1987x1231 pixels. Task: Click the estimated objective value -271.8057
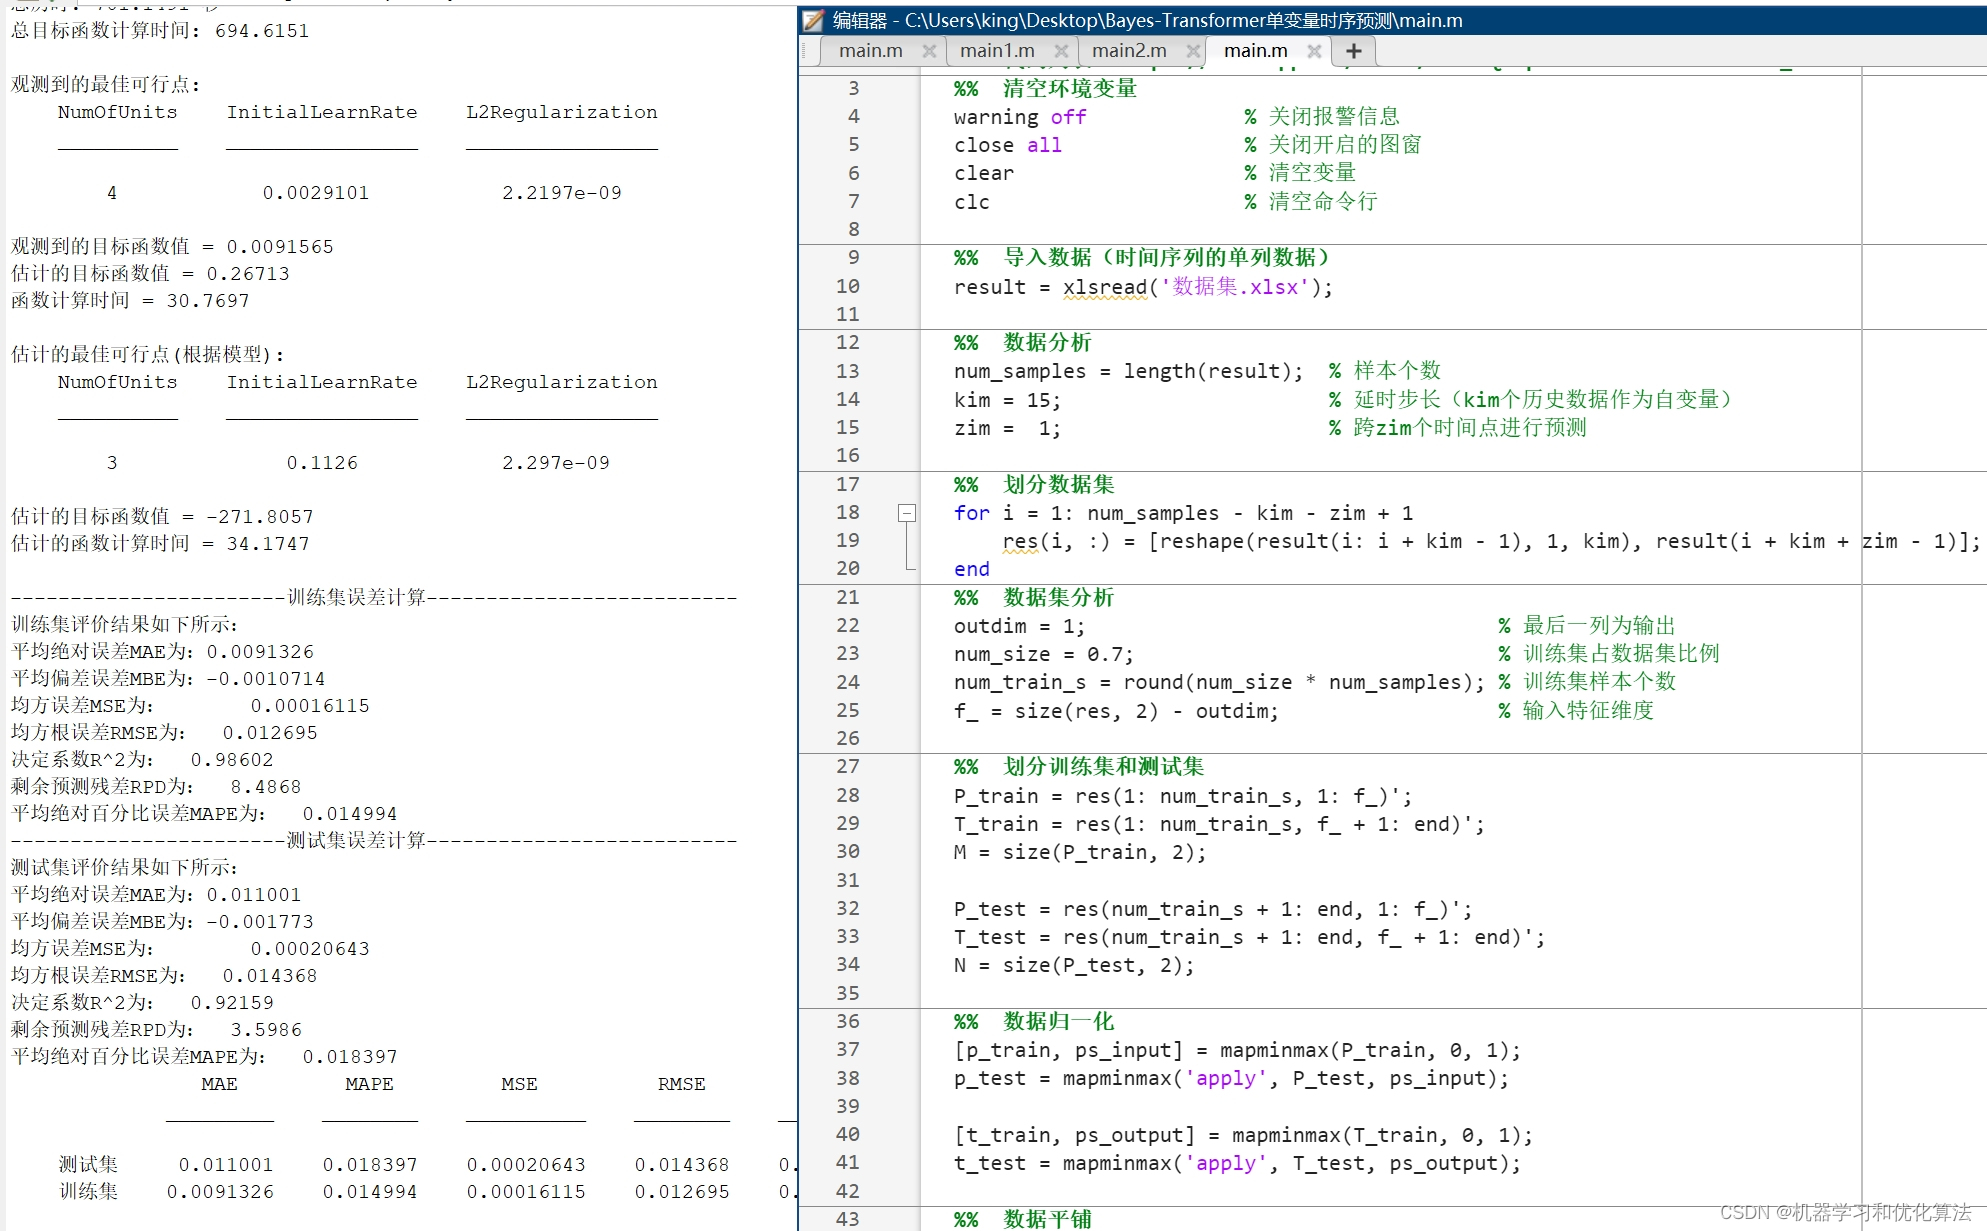260,517
